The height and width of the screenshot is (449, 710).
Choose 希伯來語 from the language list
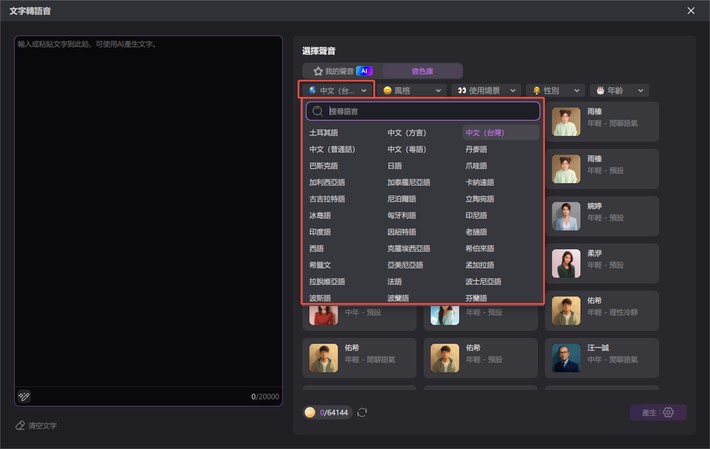pyautogui.click(x=480, y=248)
